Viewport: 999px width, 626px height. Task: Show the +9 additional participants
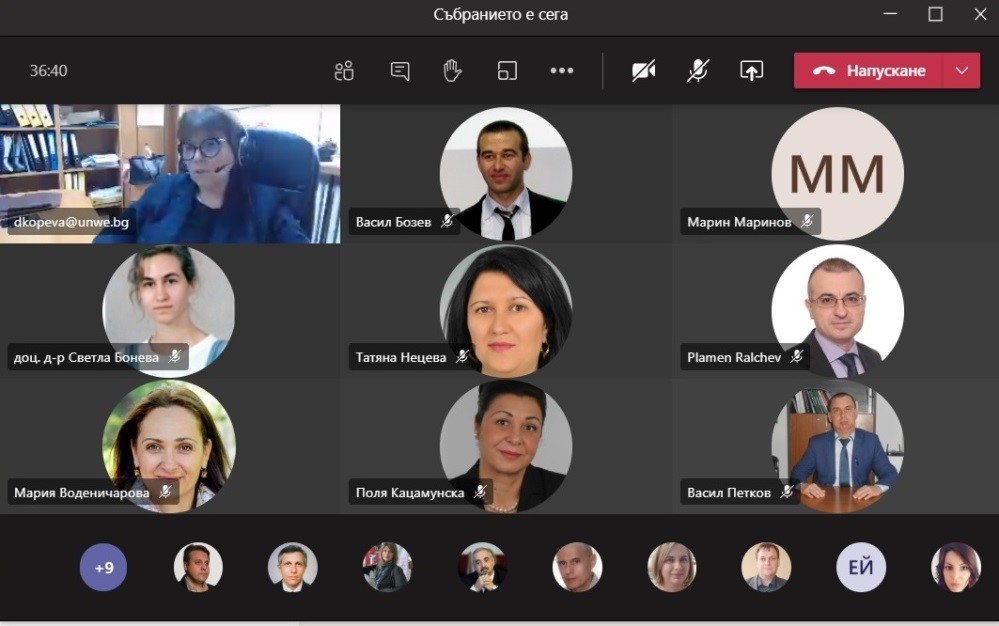[103, 567]
